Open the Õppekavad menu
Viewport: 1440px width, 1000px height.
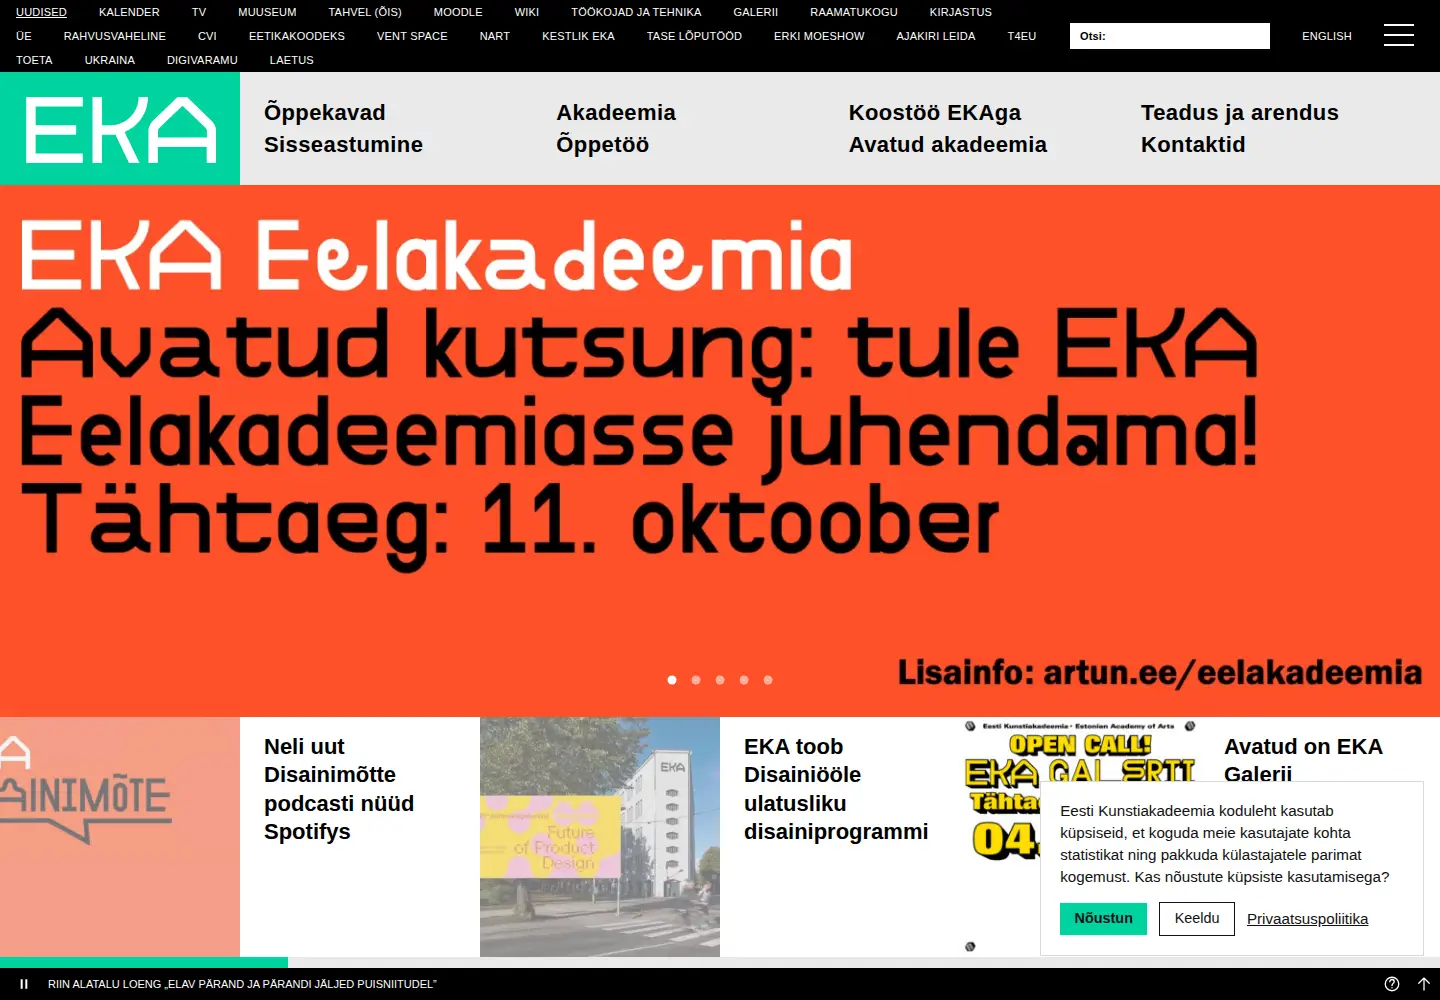(325, 113)
